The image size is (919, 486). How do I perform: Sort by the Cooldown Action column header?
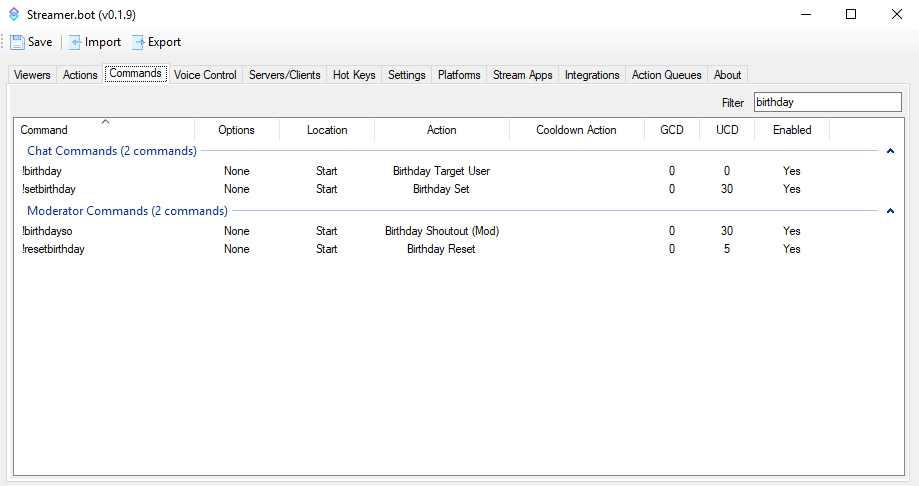(576, 130)
